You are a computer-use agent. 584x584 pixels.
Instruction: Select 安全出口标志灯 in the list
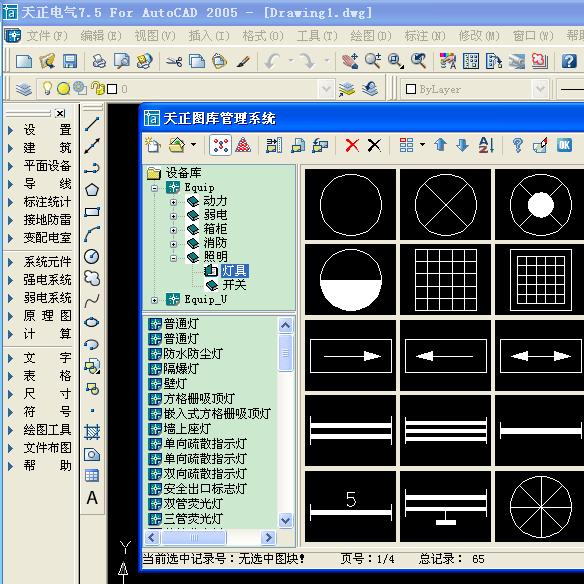click(x=205, y=489)
